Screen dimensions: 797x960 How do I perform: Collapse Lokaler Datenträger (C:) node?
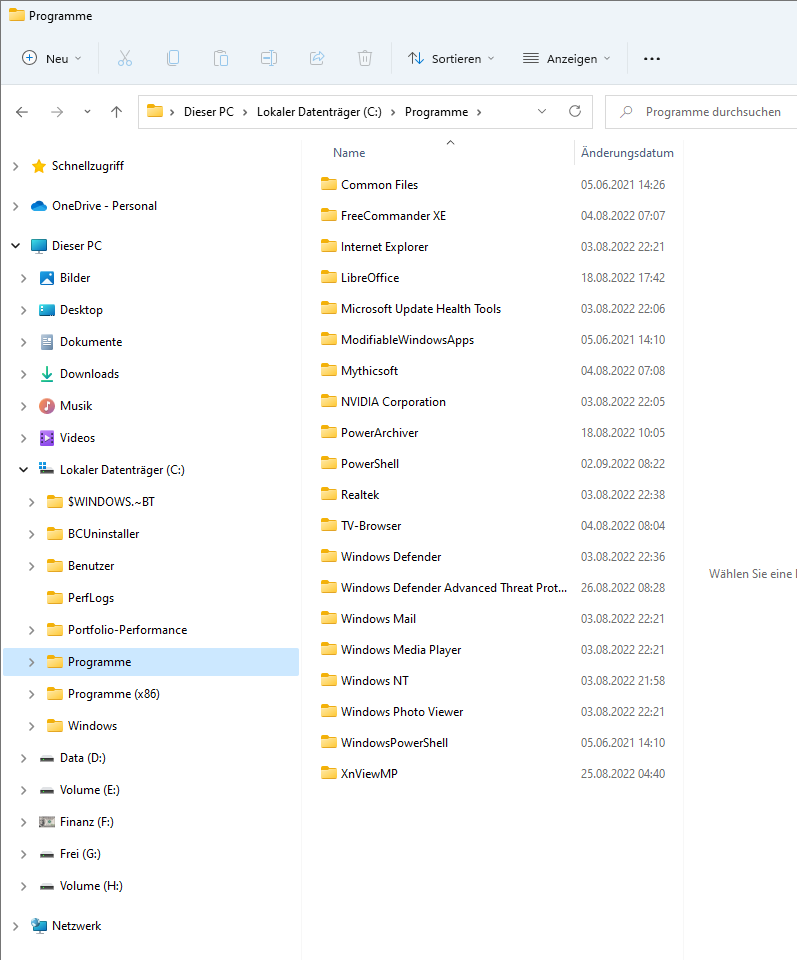[x=23, y=470]
